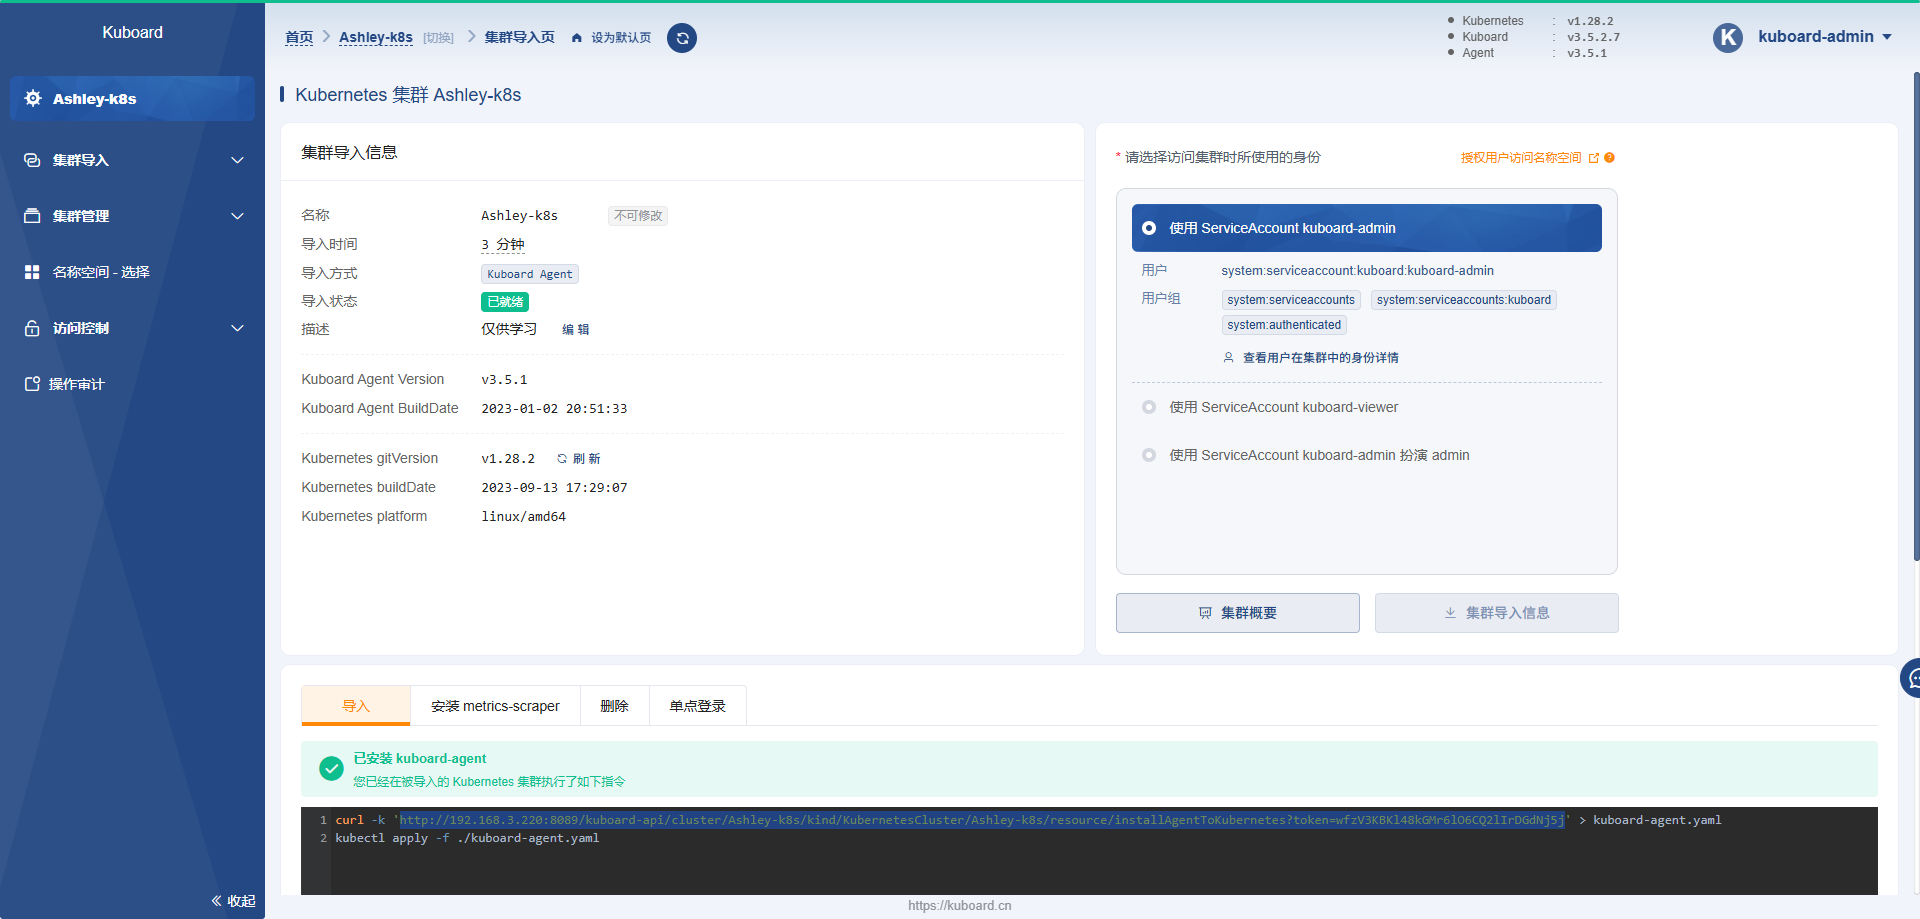This screenshot has width=1920, height=919.
Task: Click the system:serviceaccounts group tag
Action: pyautogui.click(x=1291, y=300)
